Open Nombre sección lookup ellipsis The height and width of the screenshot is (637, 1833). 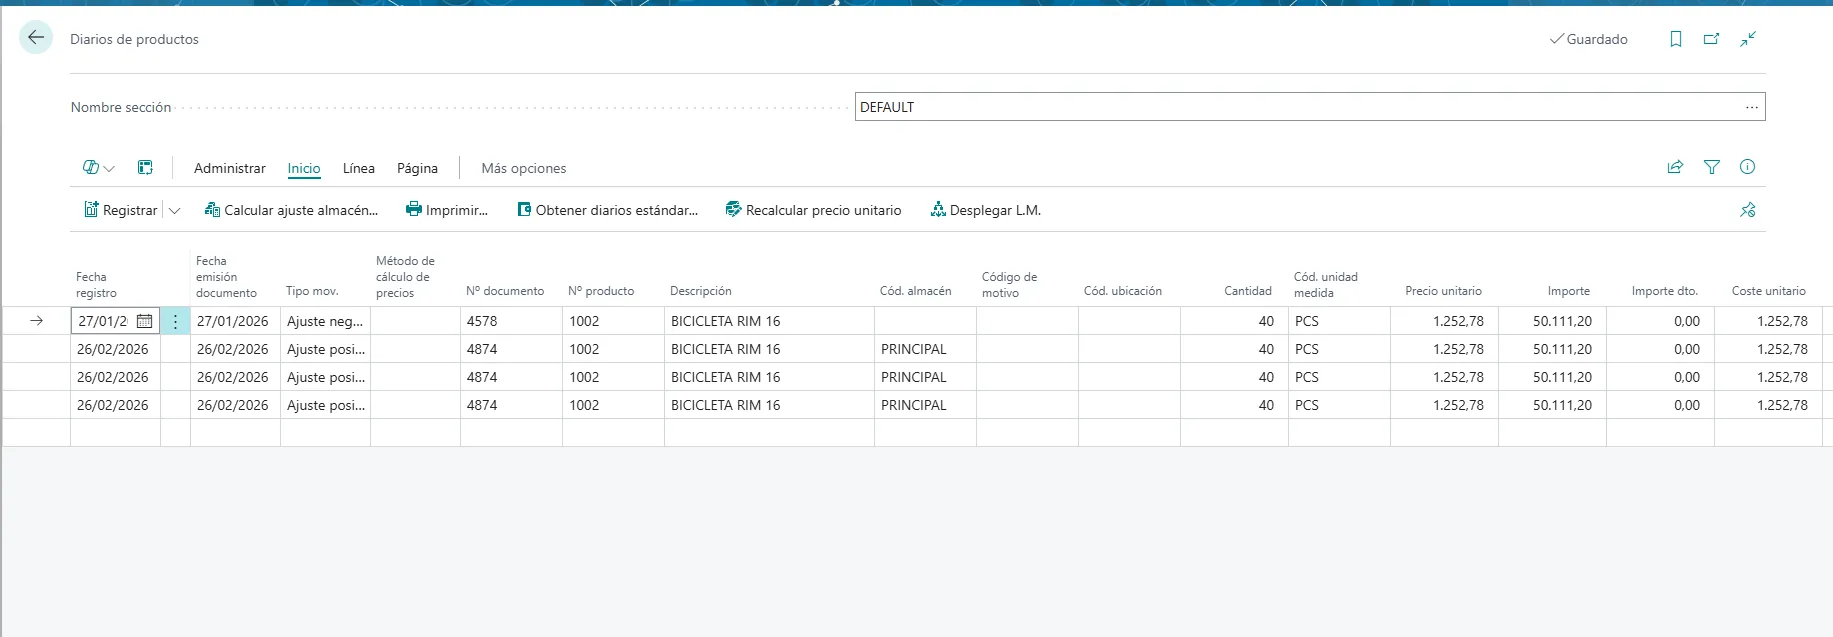pyautogui.click(x=1751, y=107)
